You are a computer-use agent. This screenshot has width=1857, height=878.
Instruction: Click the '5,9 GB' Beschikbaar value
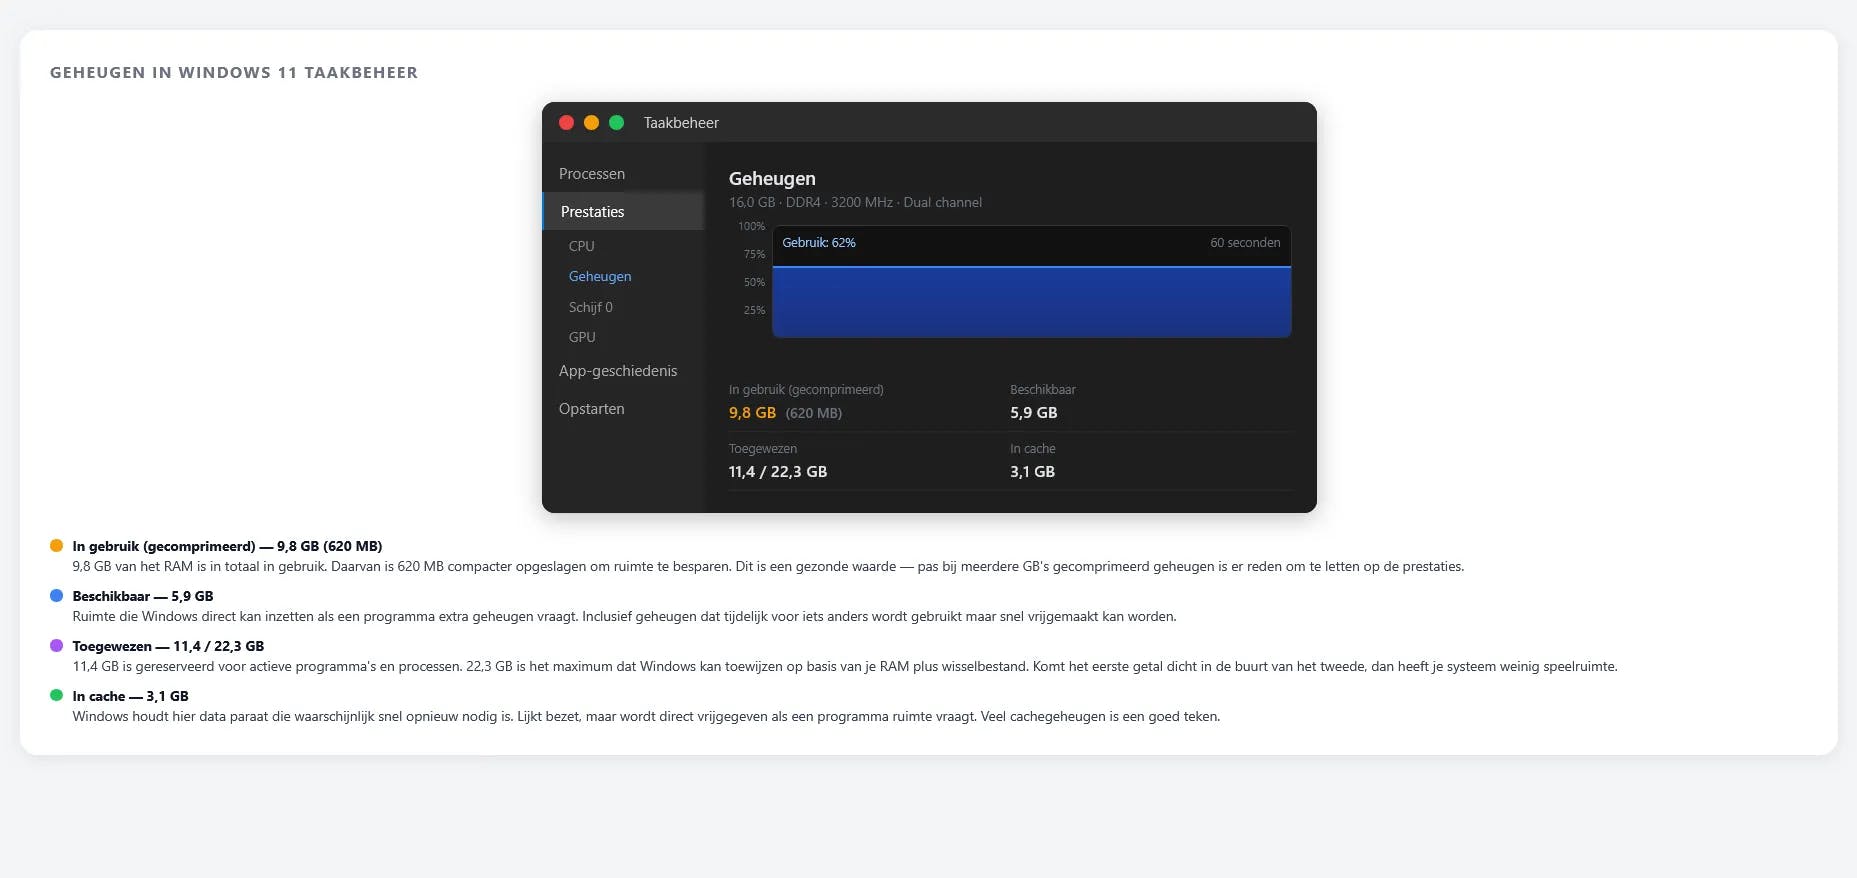[x=1033, y=413]
